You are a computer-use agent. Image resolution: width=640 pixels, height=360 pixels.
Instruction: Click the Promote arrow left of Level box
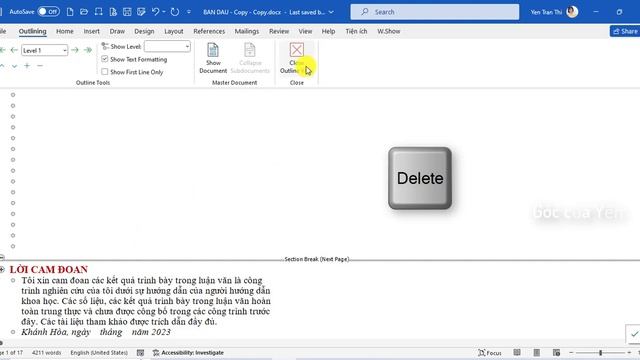[x=14, y=50]
